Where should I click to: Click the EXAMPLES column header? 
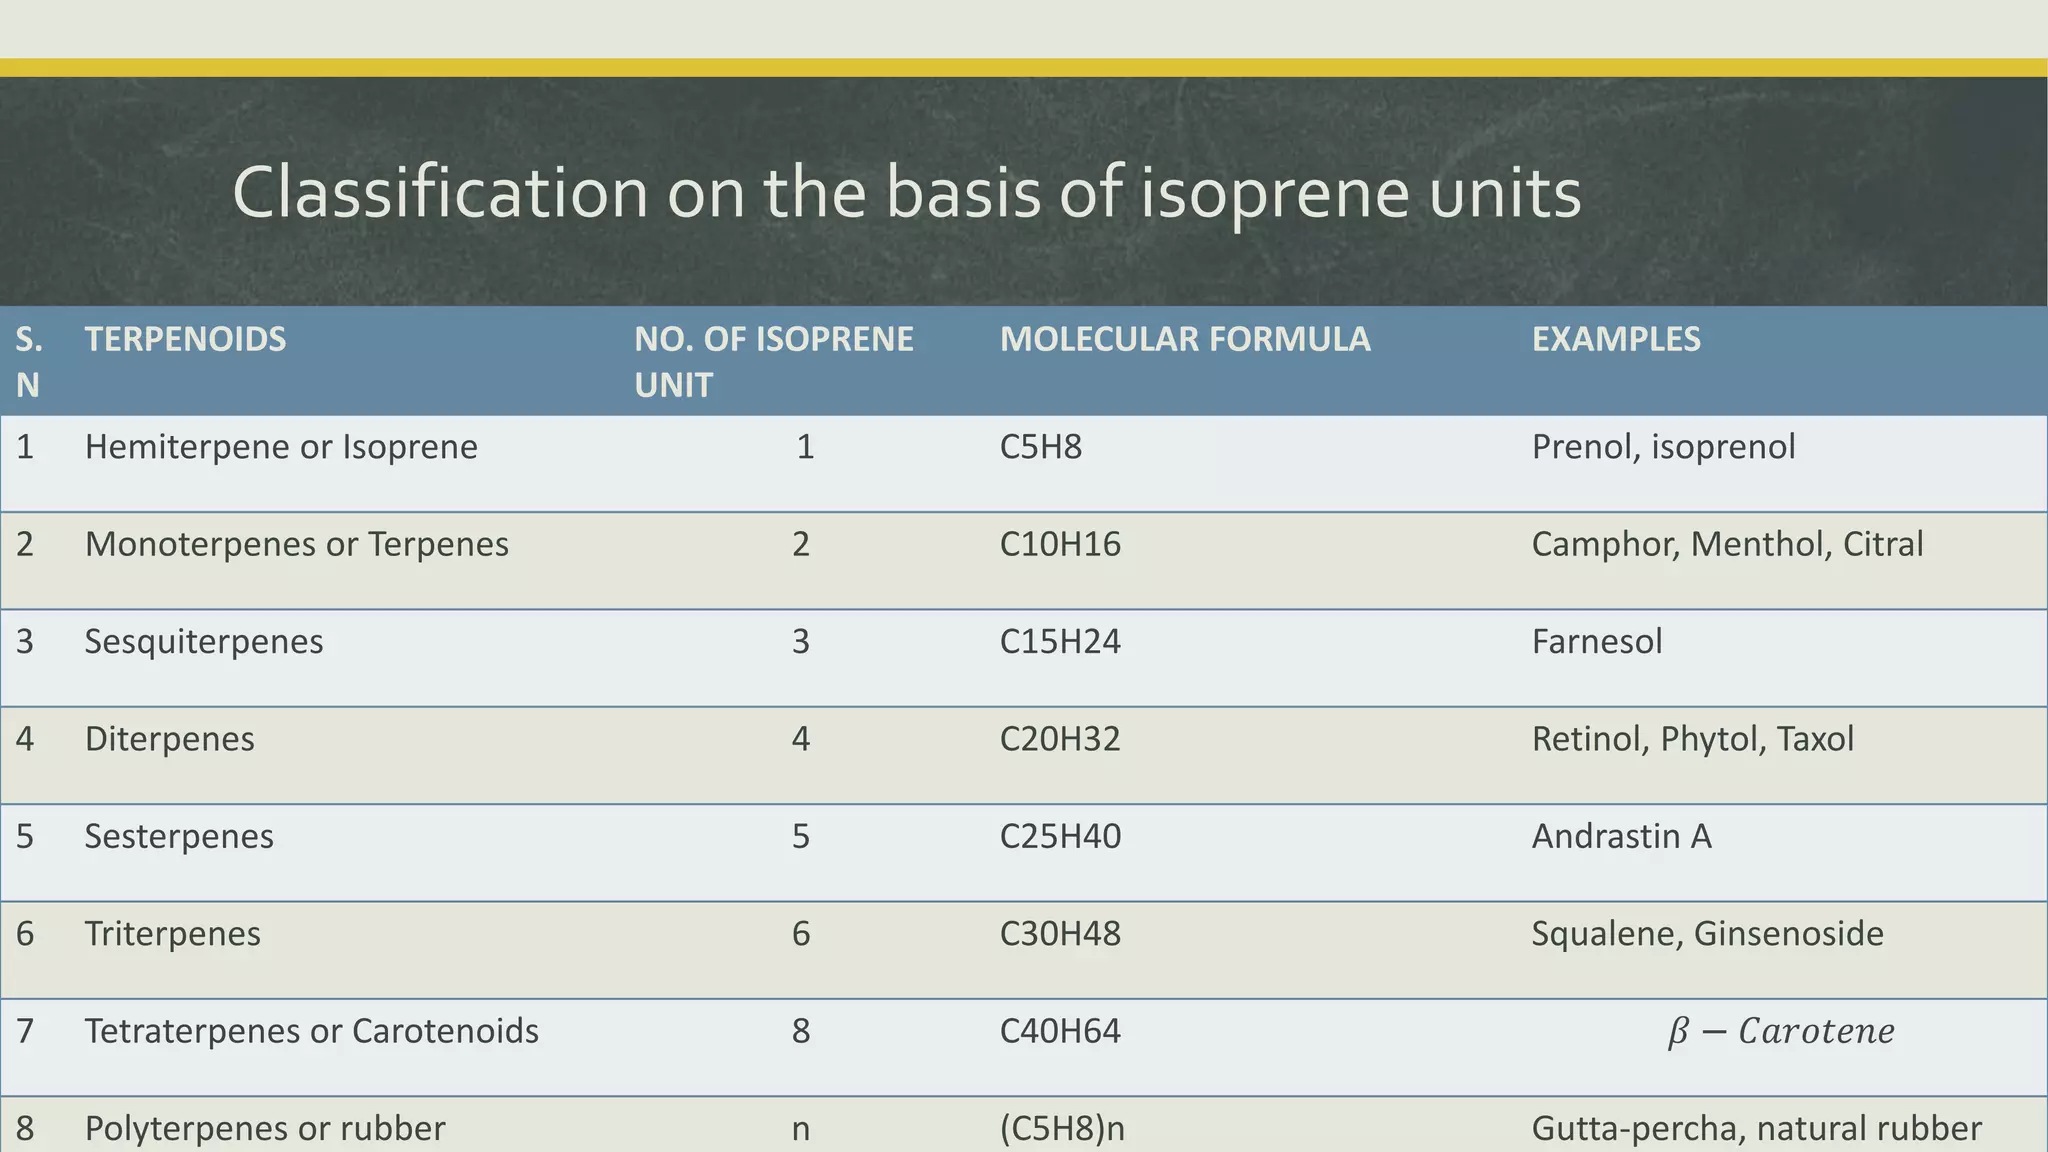1615,339
